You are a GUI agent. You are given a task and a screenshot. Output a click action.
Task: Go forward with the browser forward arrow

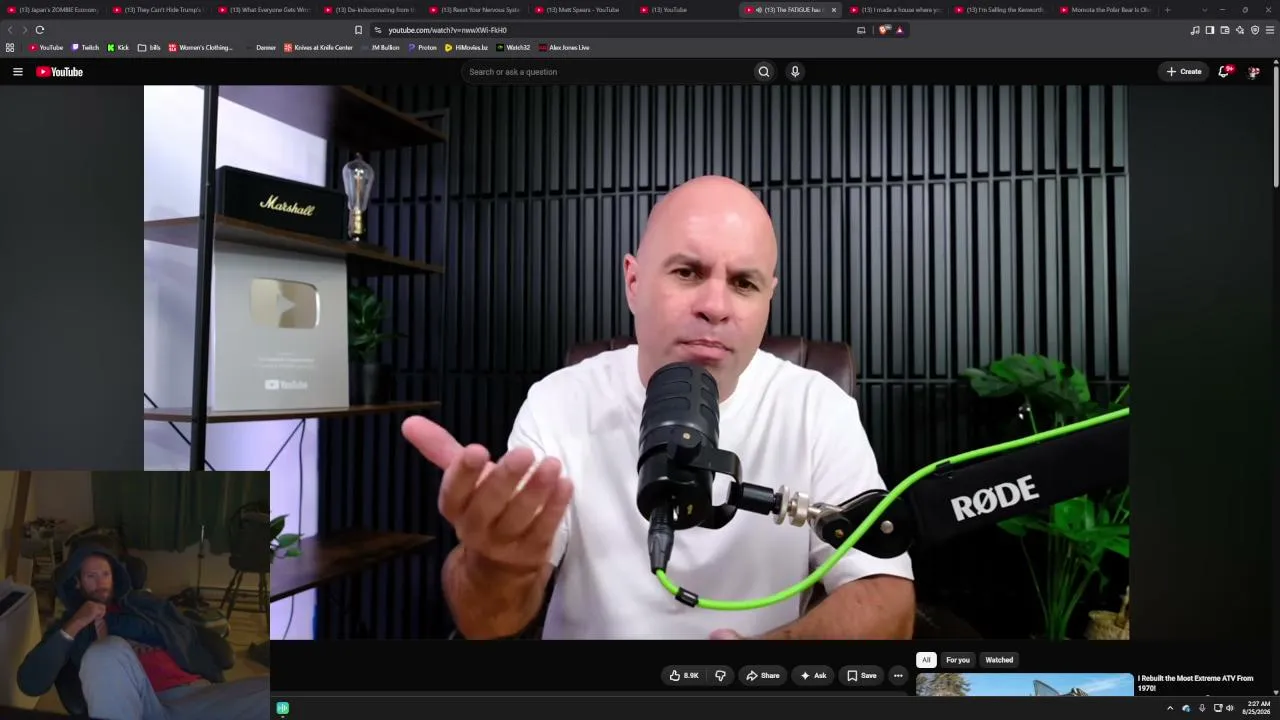pyautogui.click(x=24, y=30)
